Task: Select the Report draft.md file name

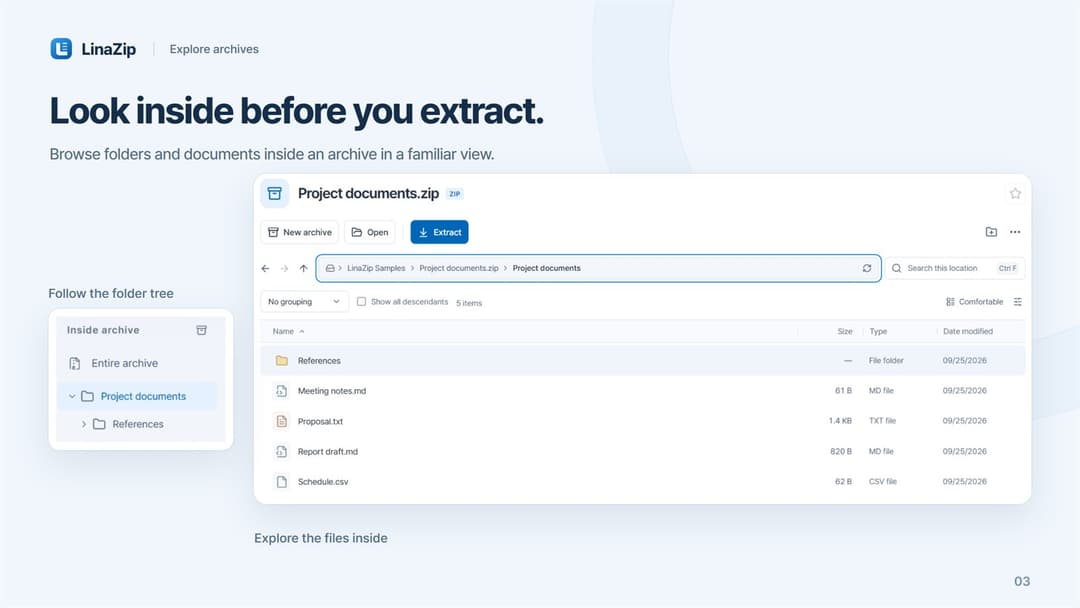Action: [328, 452]
